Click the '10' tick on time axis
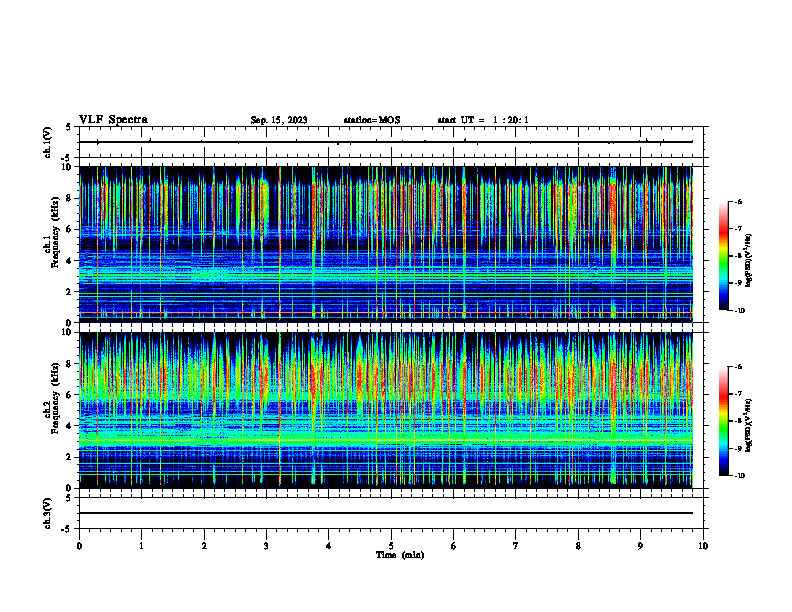This screenshot has width=792, height=612. 703,546
